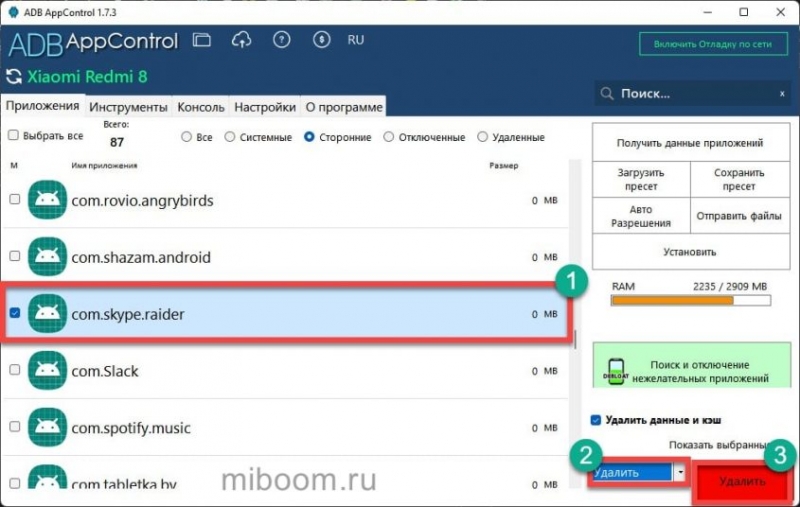This screenshot has height=507, width=800.
Task: Switch language via RU label
Action: click(356, 40)
